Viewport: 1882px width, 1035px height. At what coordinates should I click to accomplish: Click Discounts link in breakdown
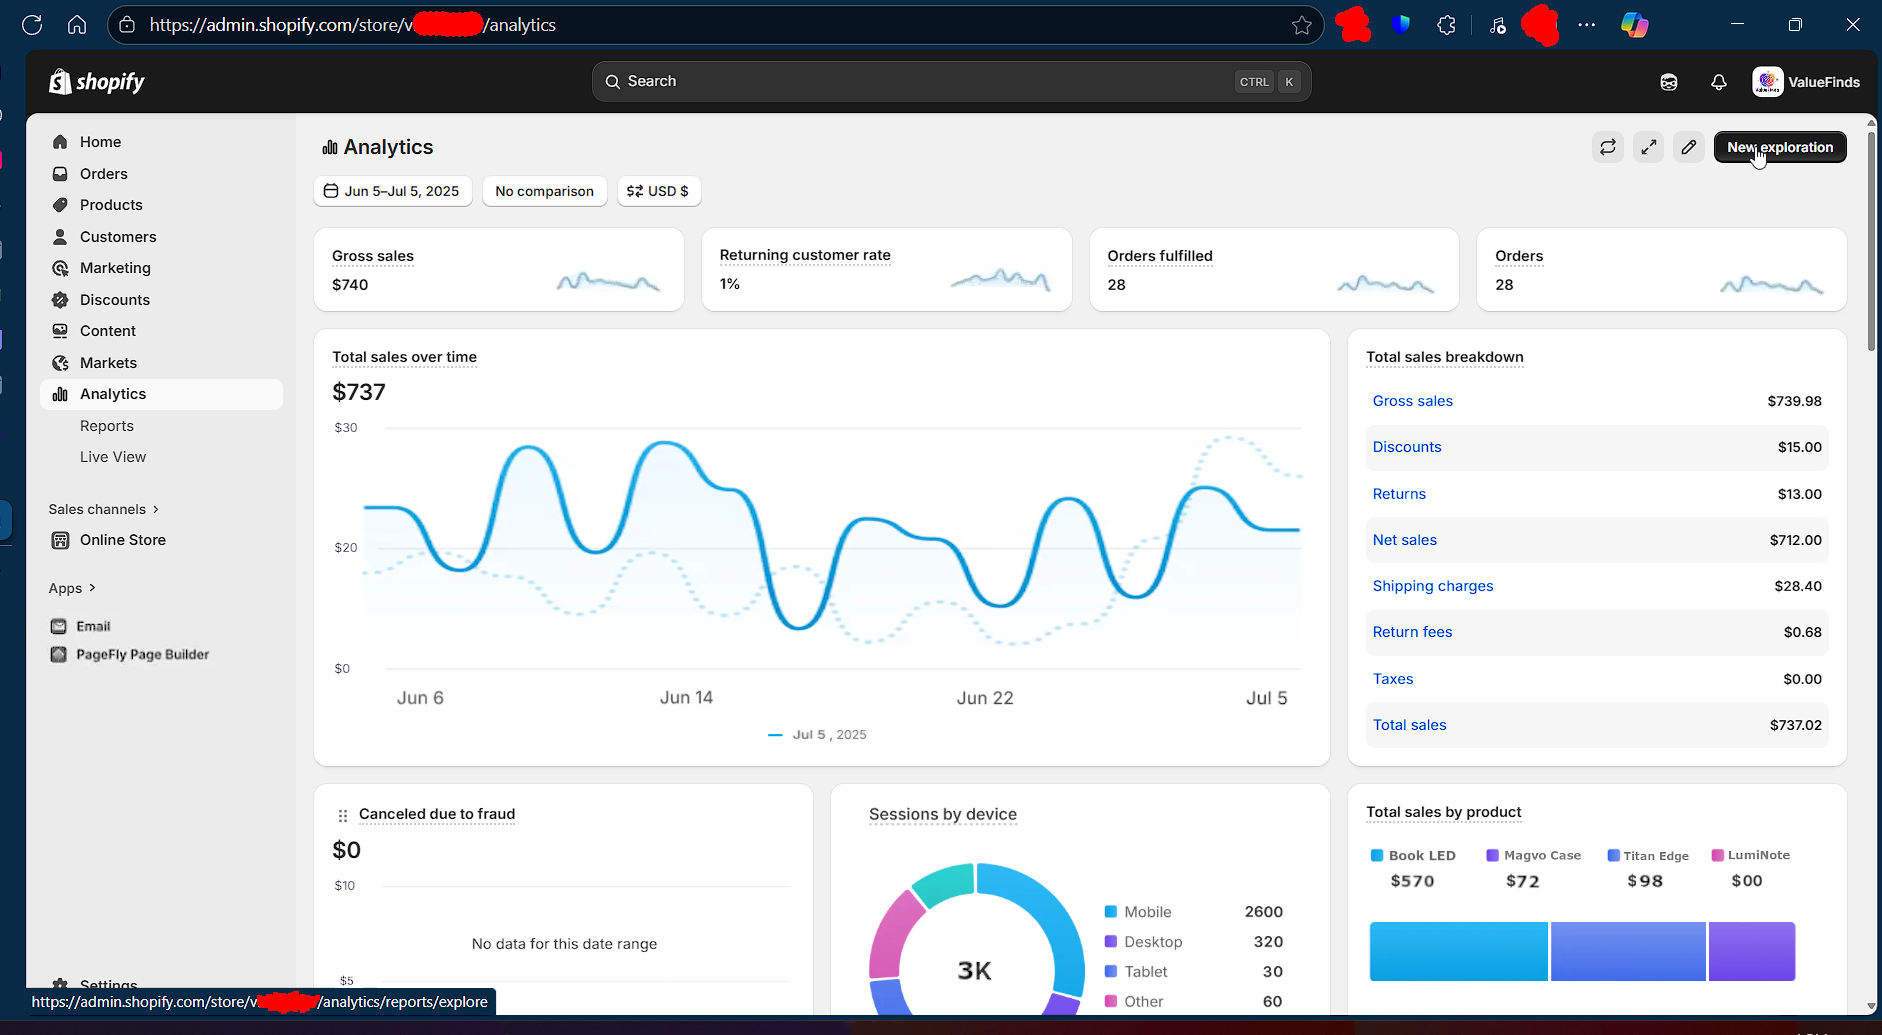1406,447
